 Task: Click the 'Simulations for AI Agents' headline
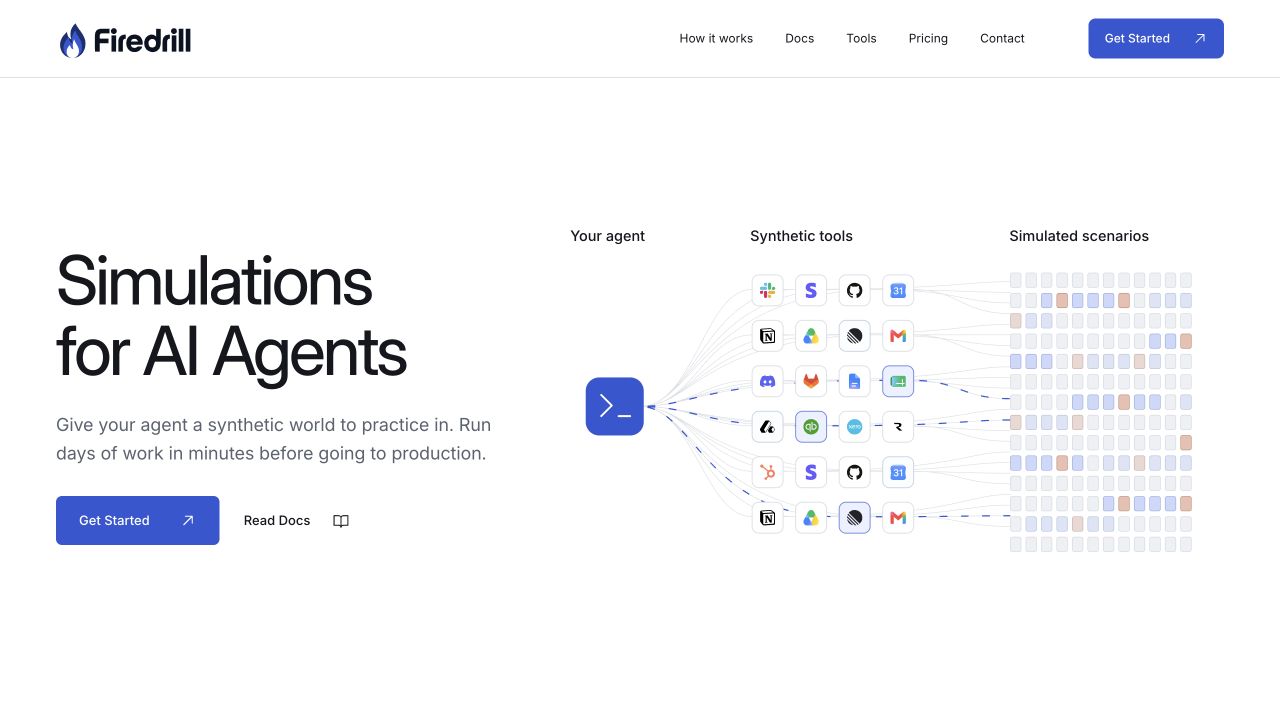[231, 316]
